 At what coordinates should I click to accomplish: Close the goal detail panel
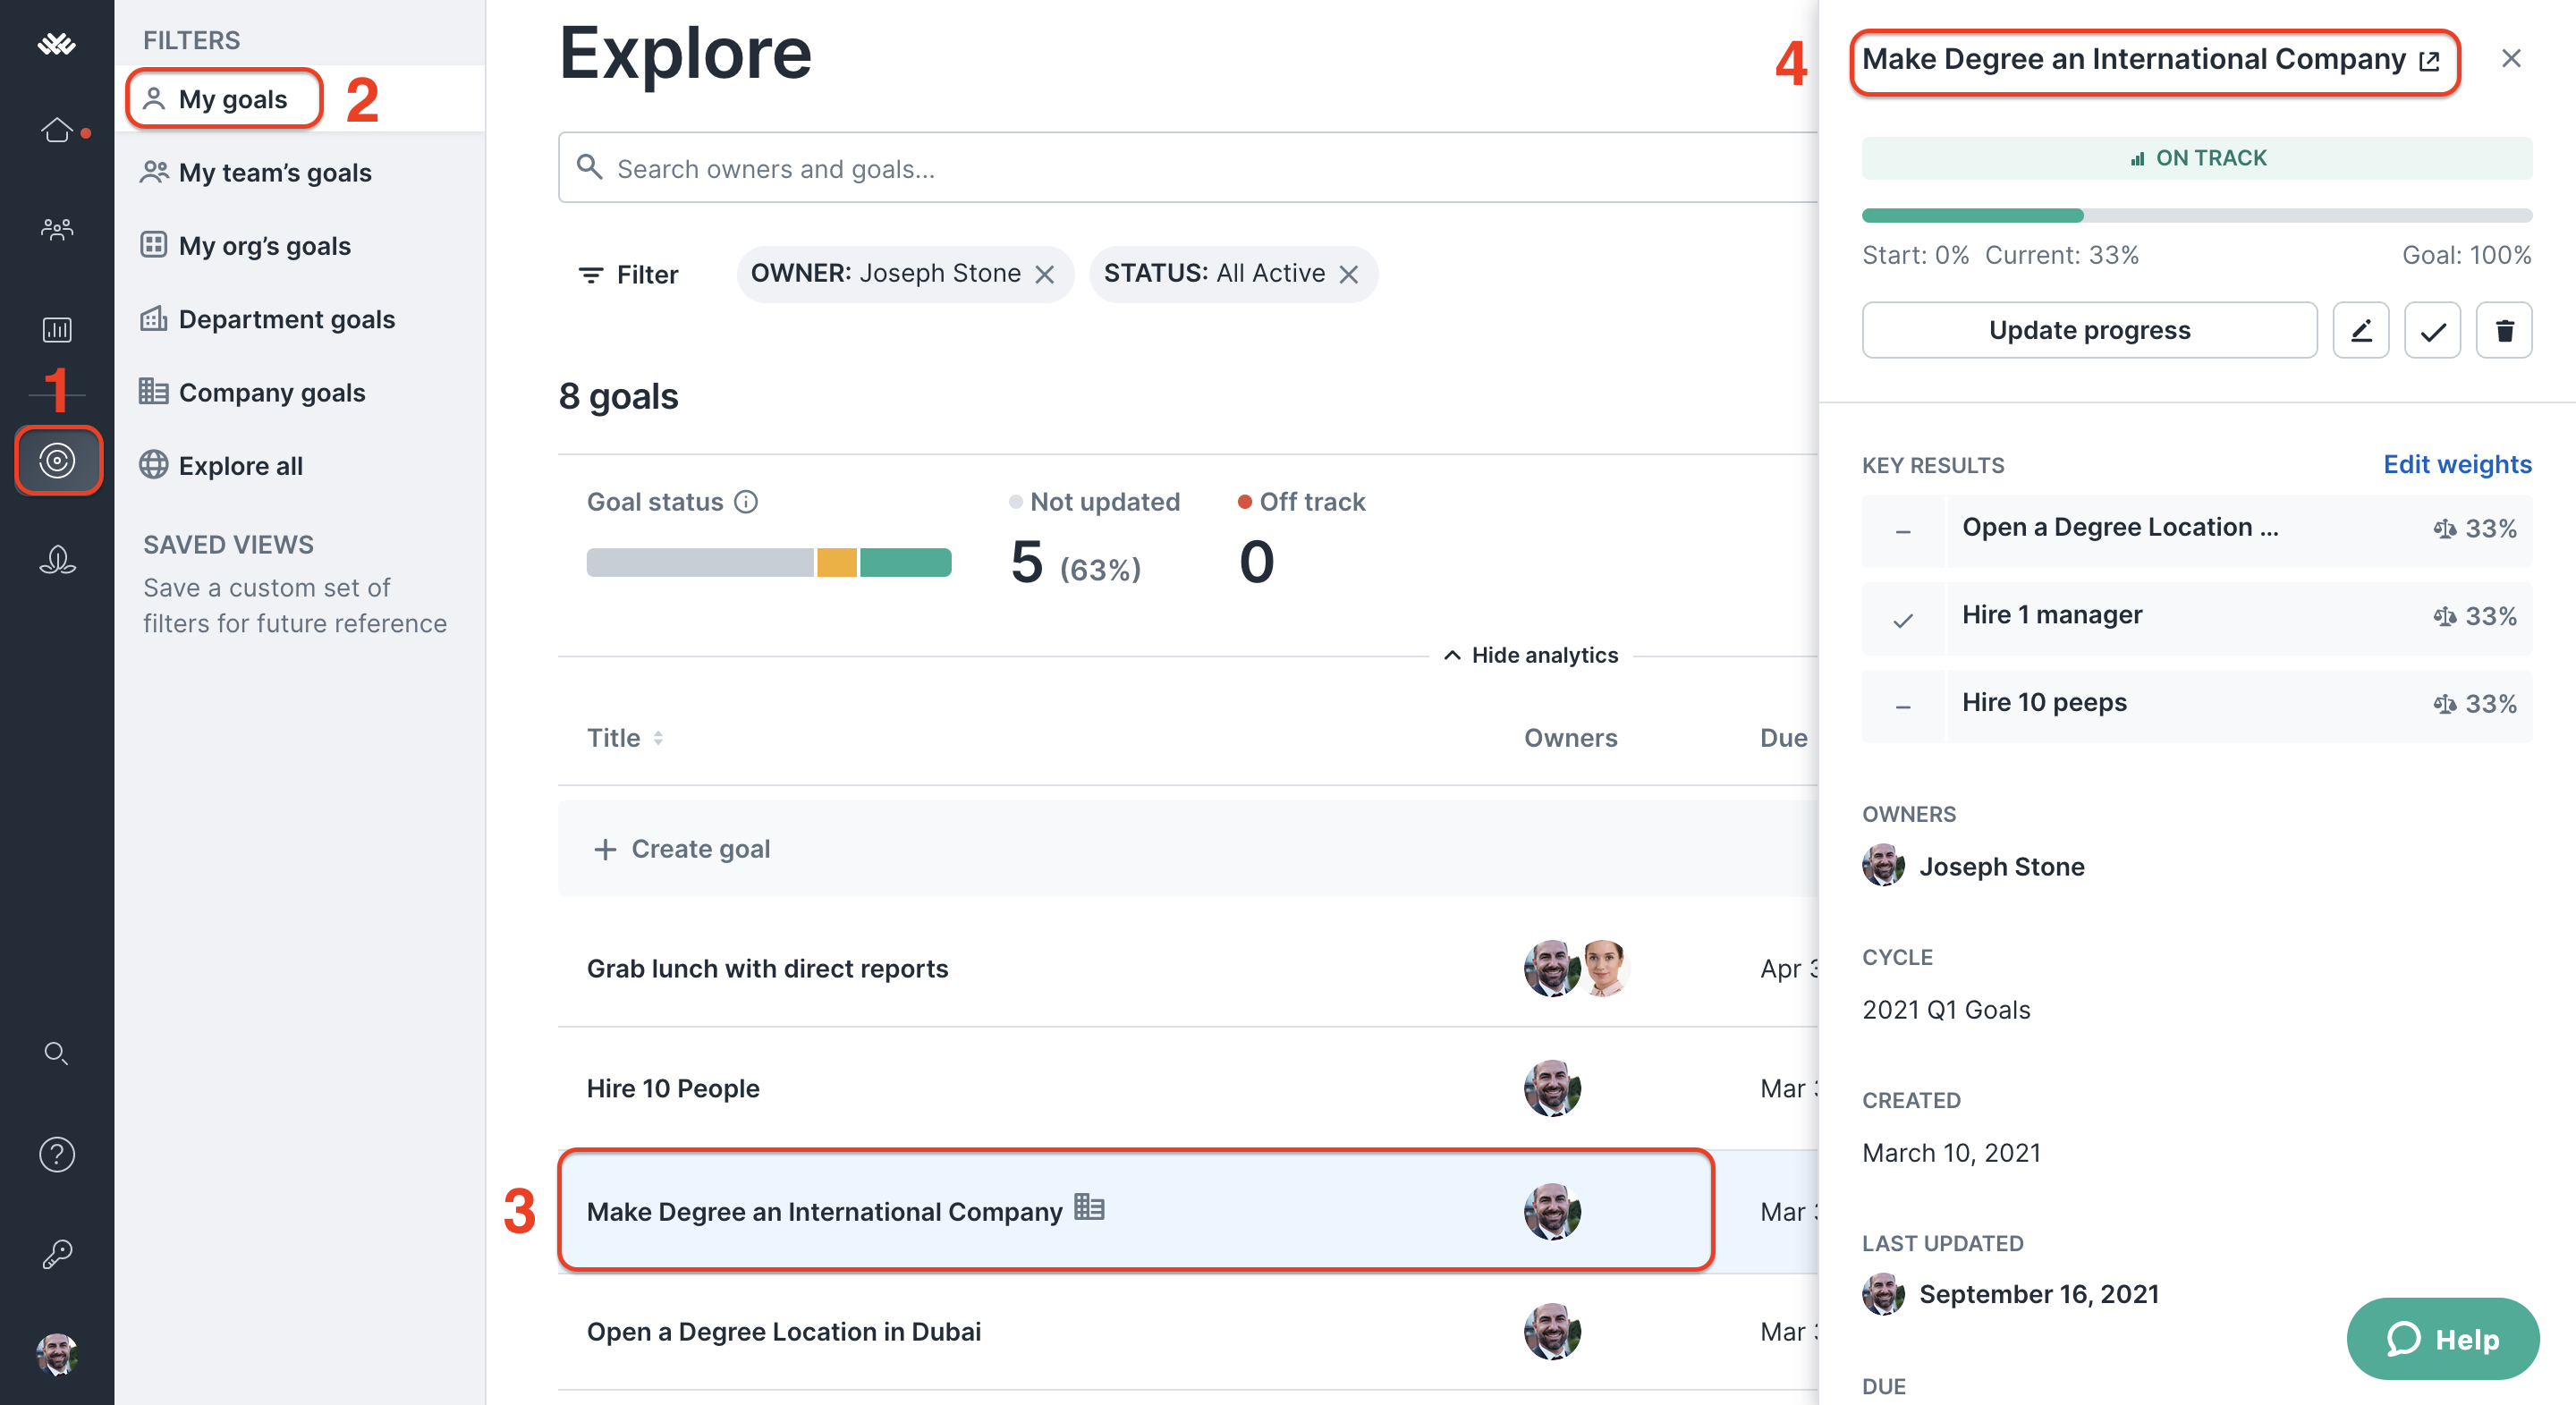tap(2511, 58)
